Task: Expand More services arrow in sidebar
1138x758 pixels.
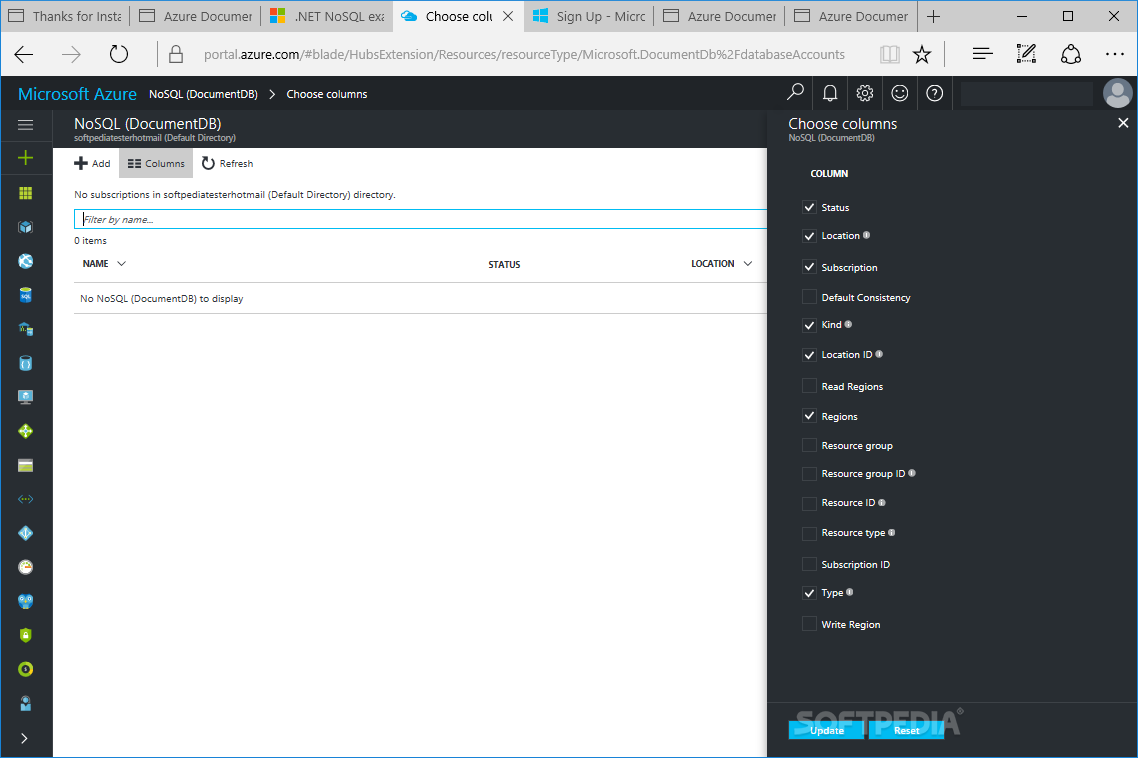Action: pos(25,738)
